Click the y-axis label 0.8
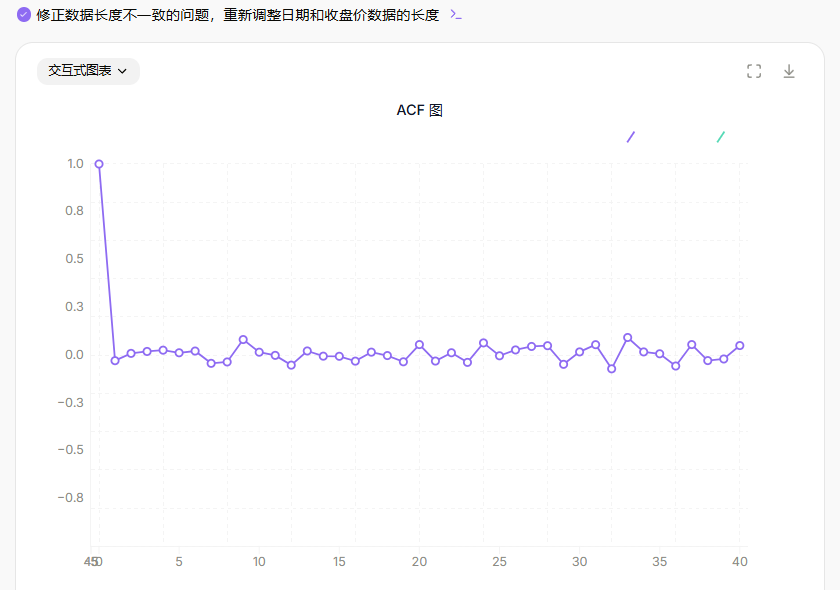The height and width of the screenshot is (590, 840). pyautogui.click(x=74, y=211)
